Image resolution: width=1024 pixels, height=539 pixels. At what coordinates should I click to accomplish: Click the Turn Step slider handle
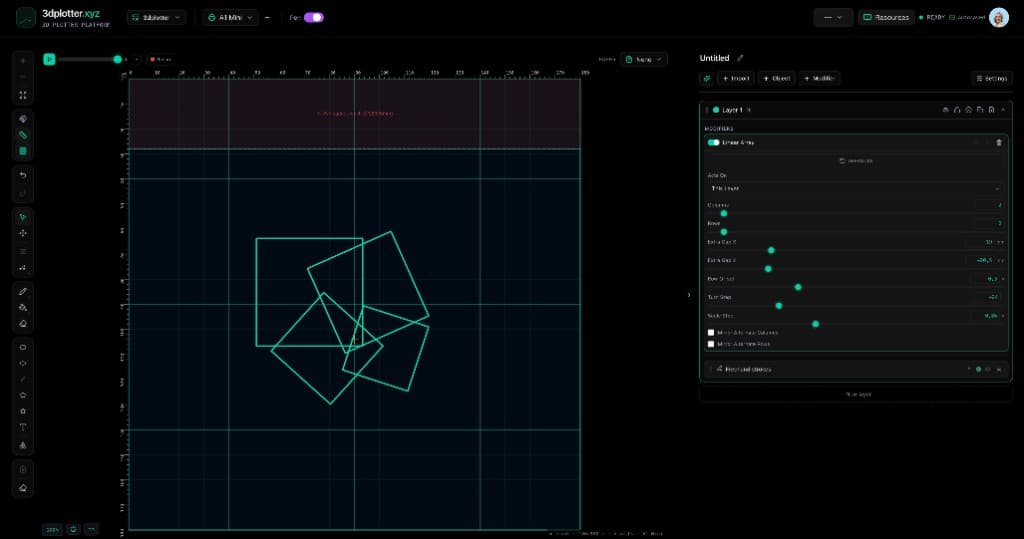tap(779, 306)
